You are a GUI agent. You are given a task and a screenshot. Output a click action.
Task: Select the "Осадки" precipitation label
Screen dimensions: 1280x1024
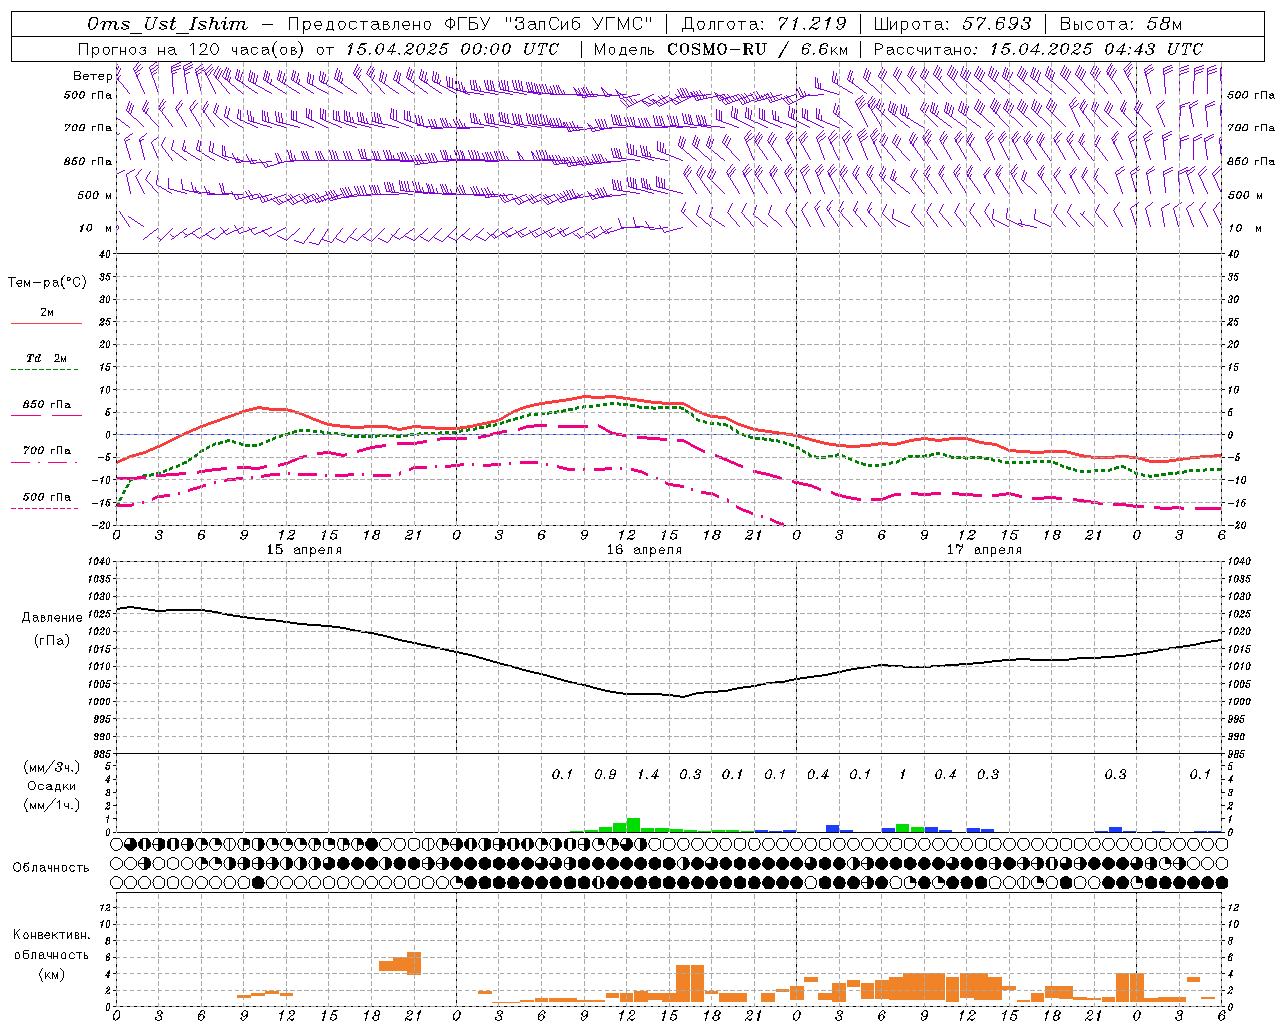[x=52, y=786]
